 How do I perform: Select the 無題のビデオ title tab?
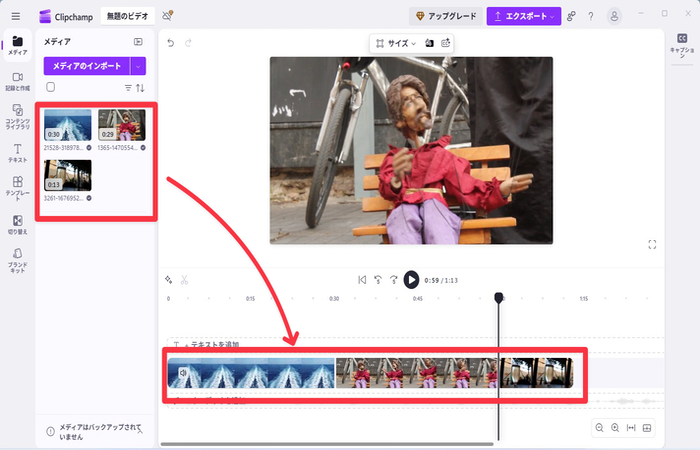[x=130, y=16]
